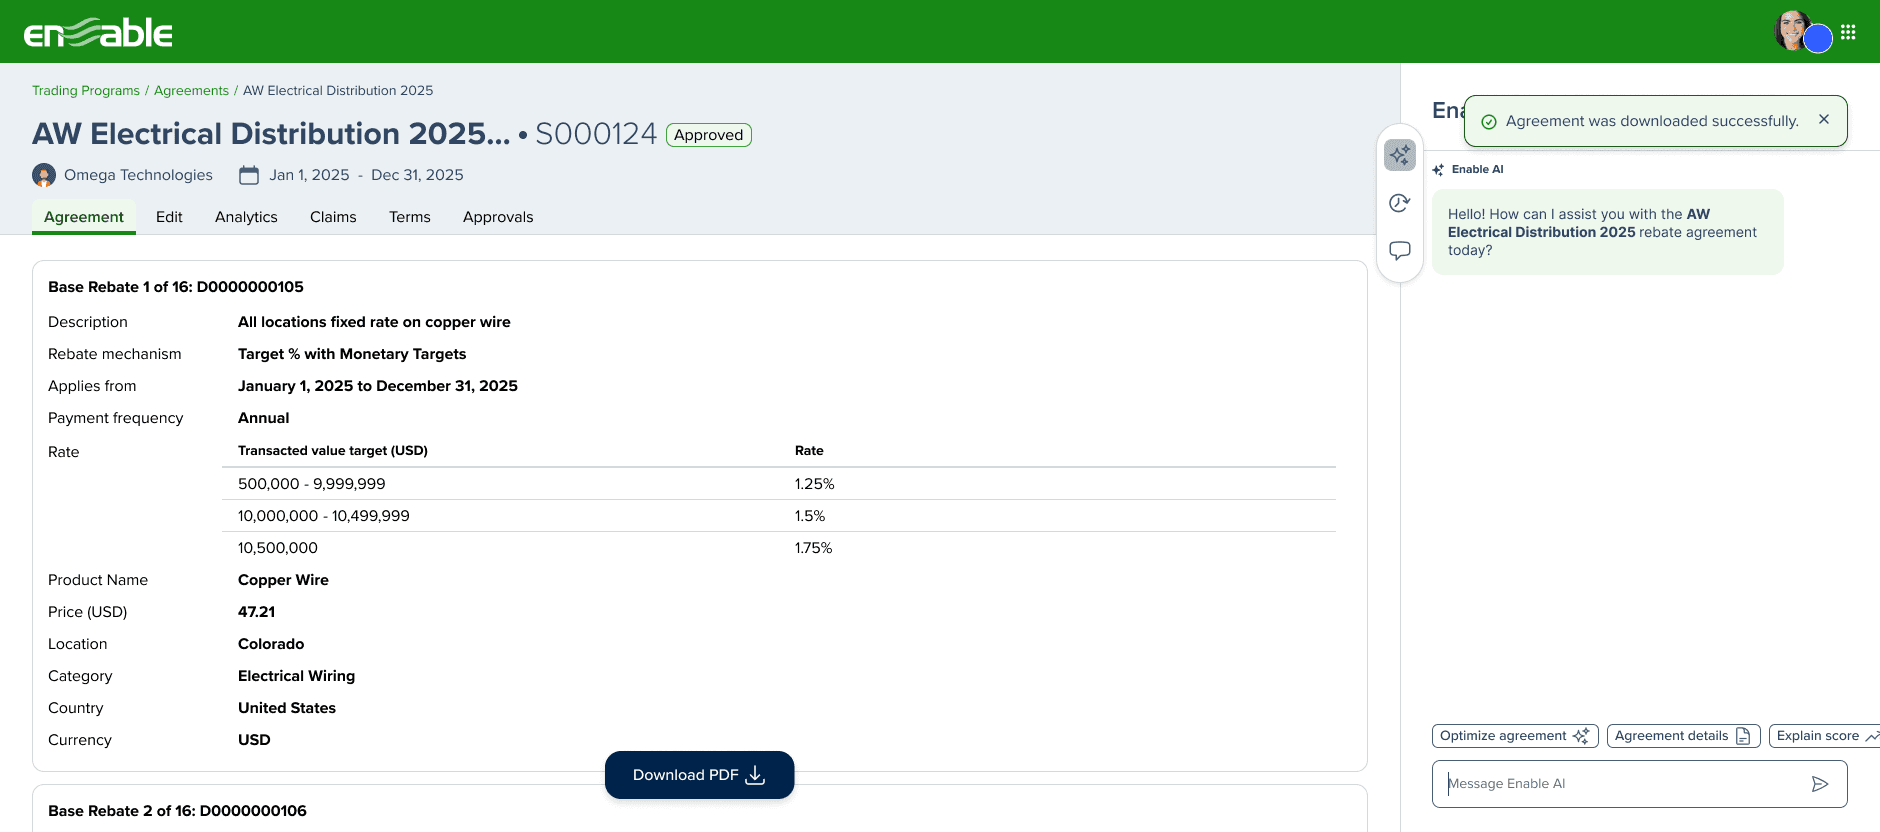Open the history clock icon in side rail
The width and height of the screenshot is (1880, 832).
click(x=1400, y=203)
